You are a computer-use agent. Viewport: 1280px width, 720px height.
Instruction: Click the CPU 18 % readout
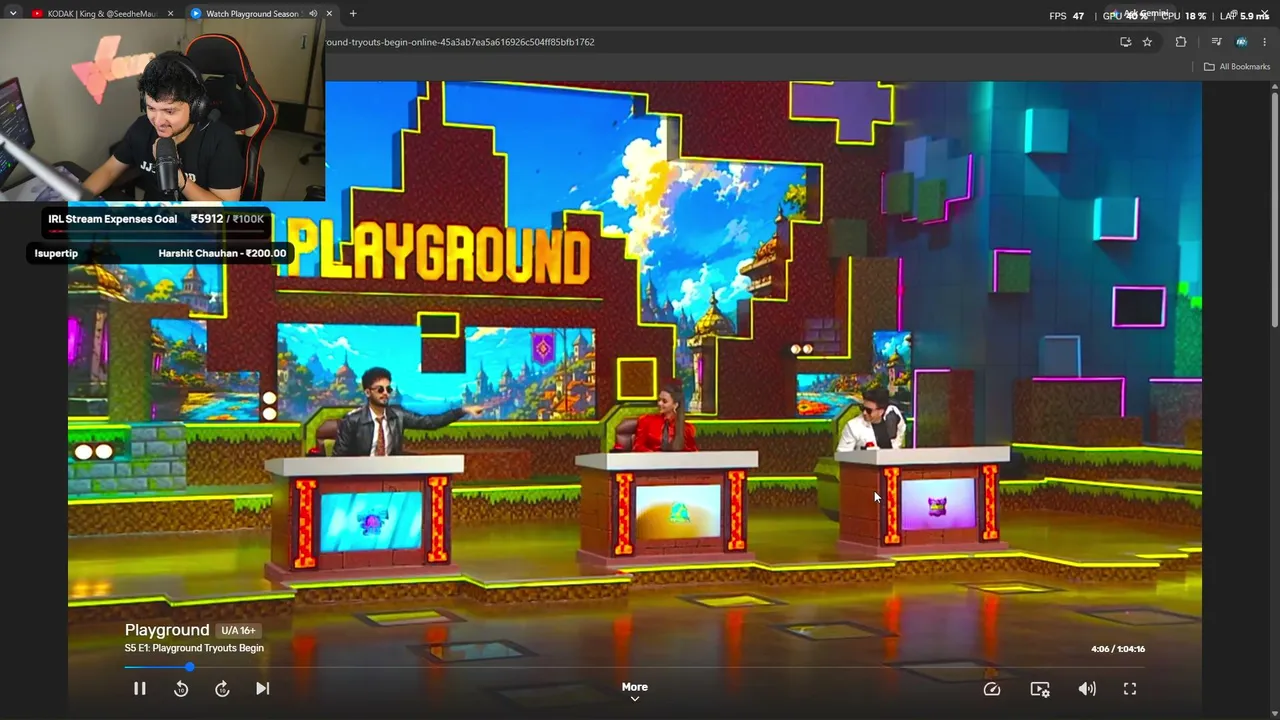(1184, 16)
